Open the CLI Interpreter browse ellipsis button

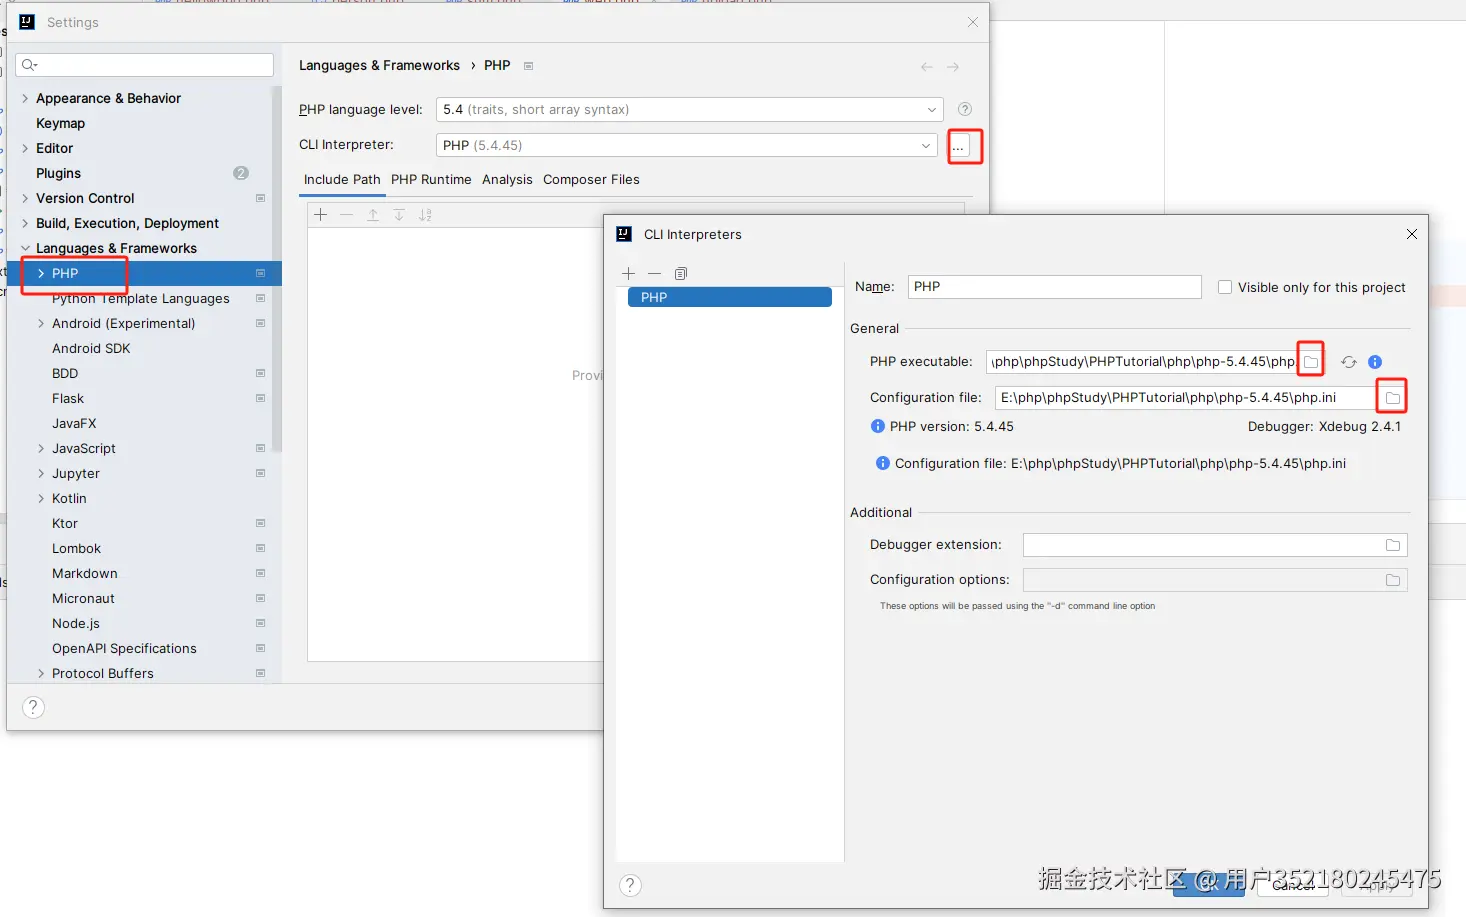[x=958, y=146]
